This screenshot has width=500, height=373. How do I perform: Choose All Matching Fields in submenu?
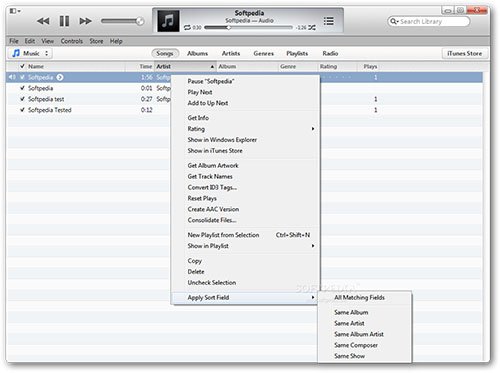pos(365,298)
